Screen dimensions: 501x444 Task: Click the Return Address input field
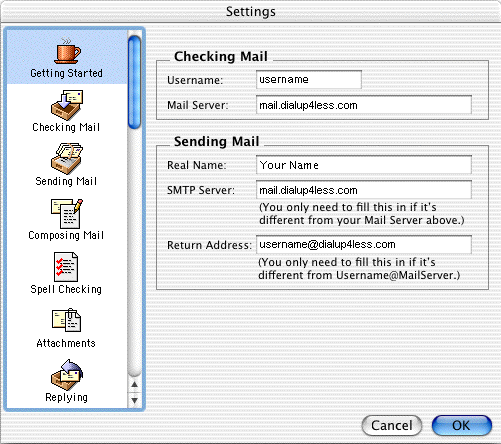[364, 245]
